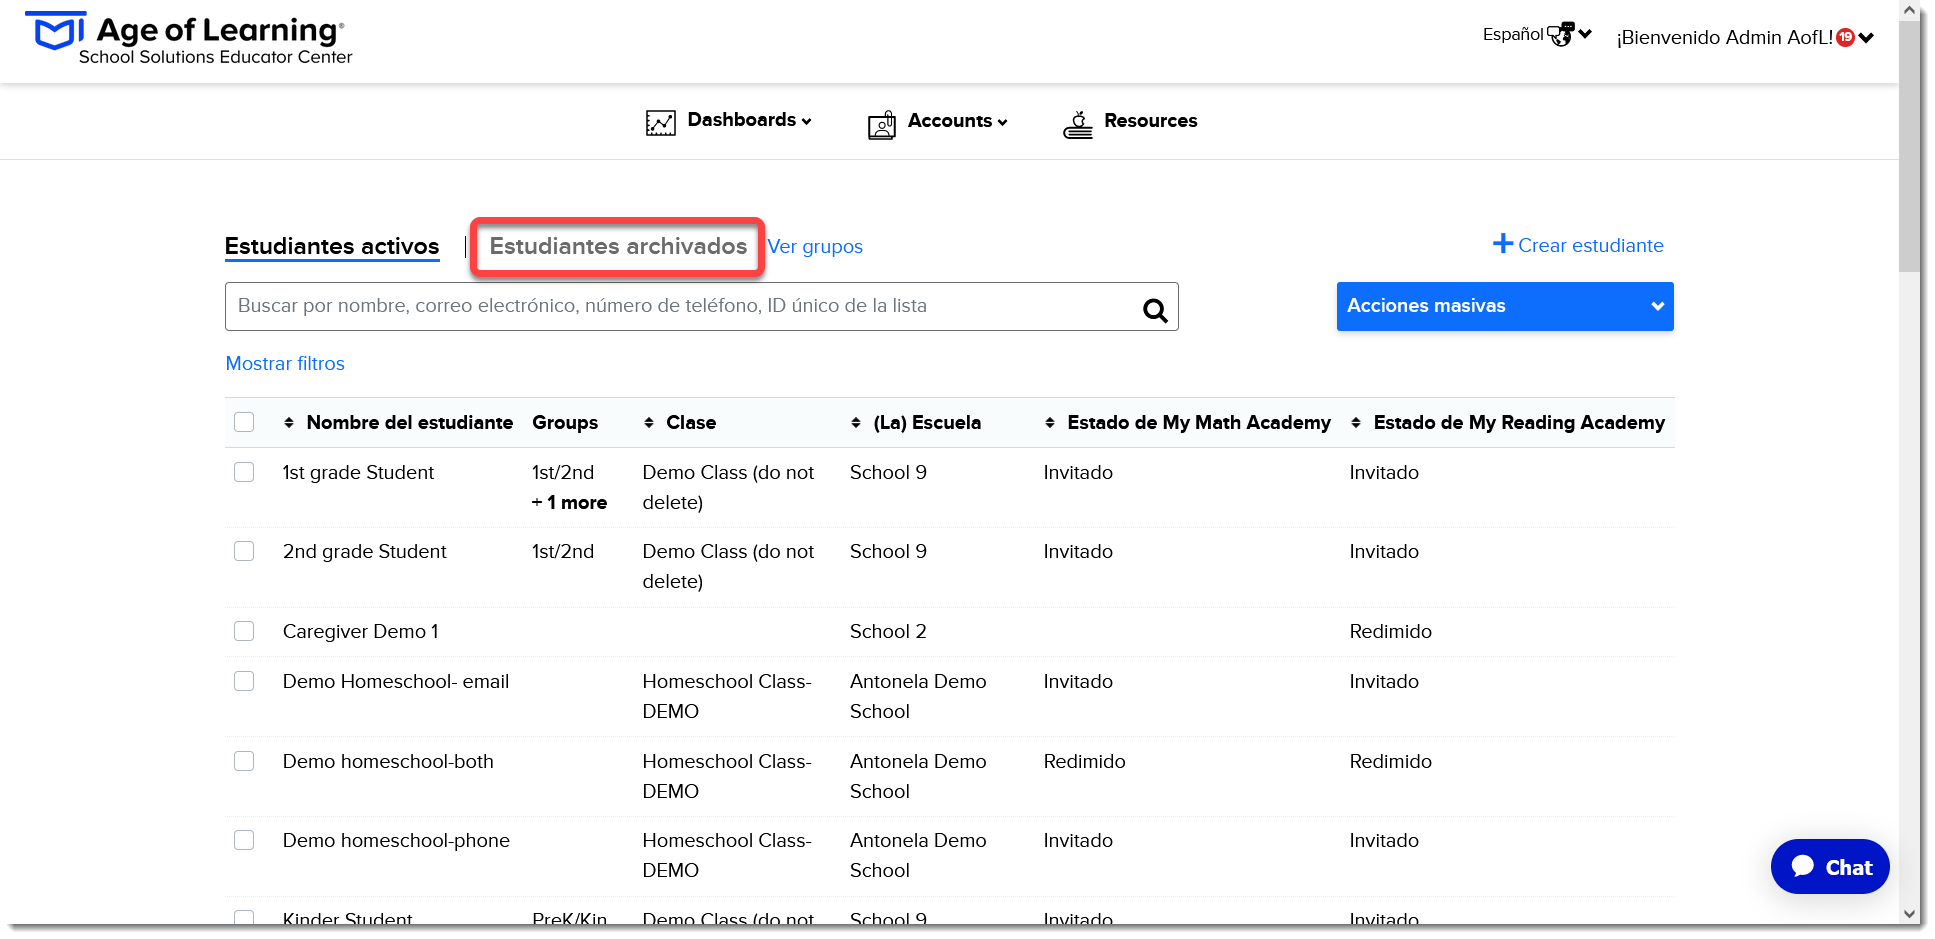Check the Demo homeschool-phone row

(244, 840)
